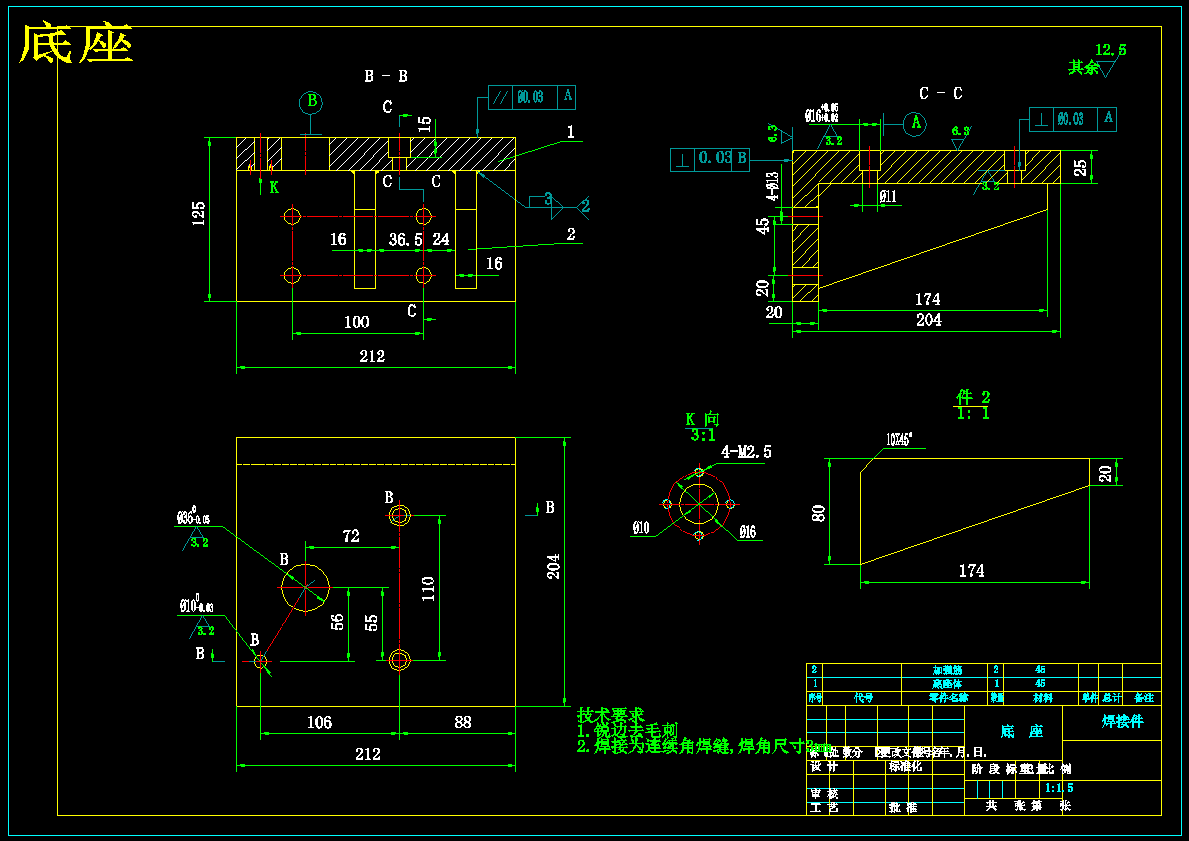
Task: Select the 15 depth dimension
Action: (425, 124)
